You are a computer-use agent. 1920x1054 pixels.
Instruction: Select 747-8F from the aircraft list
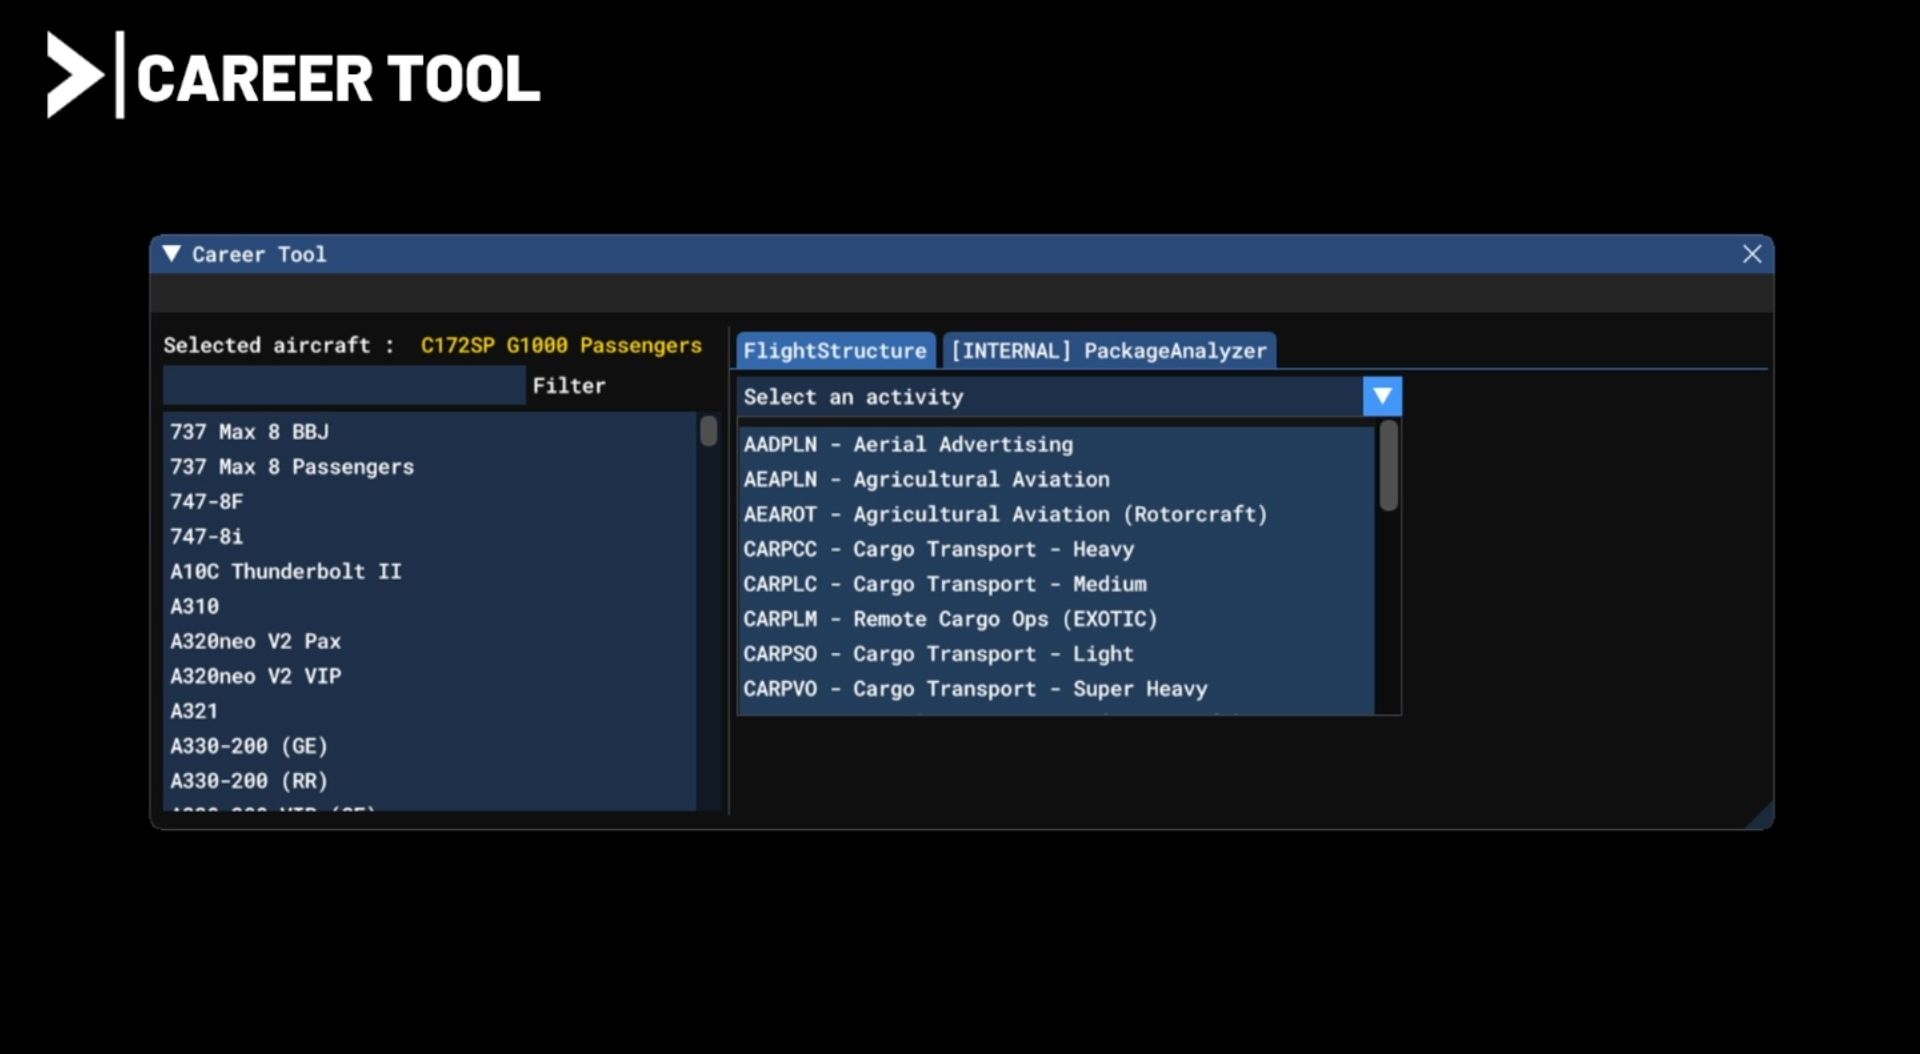(207, 502)
